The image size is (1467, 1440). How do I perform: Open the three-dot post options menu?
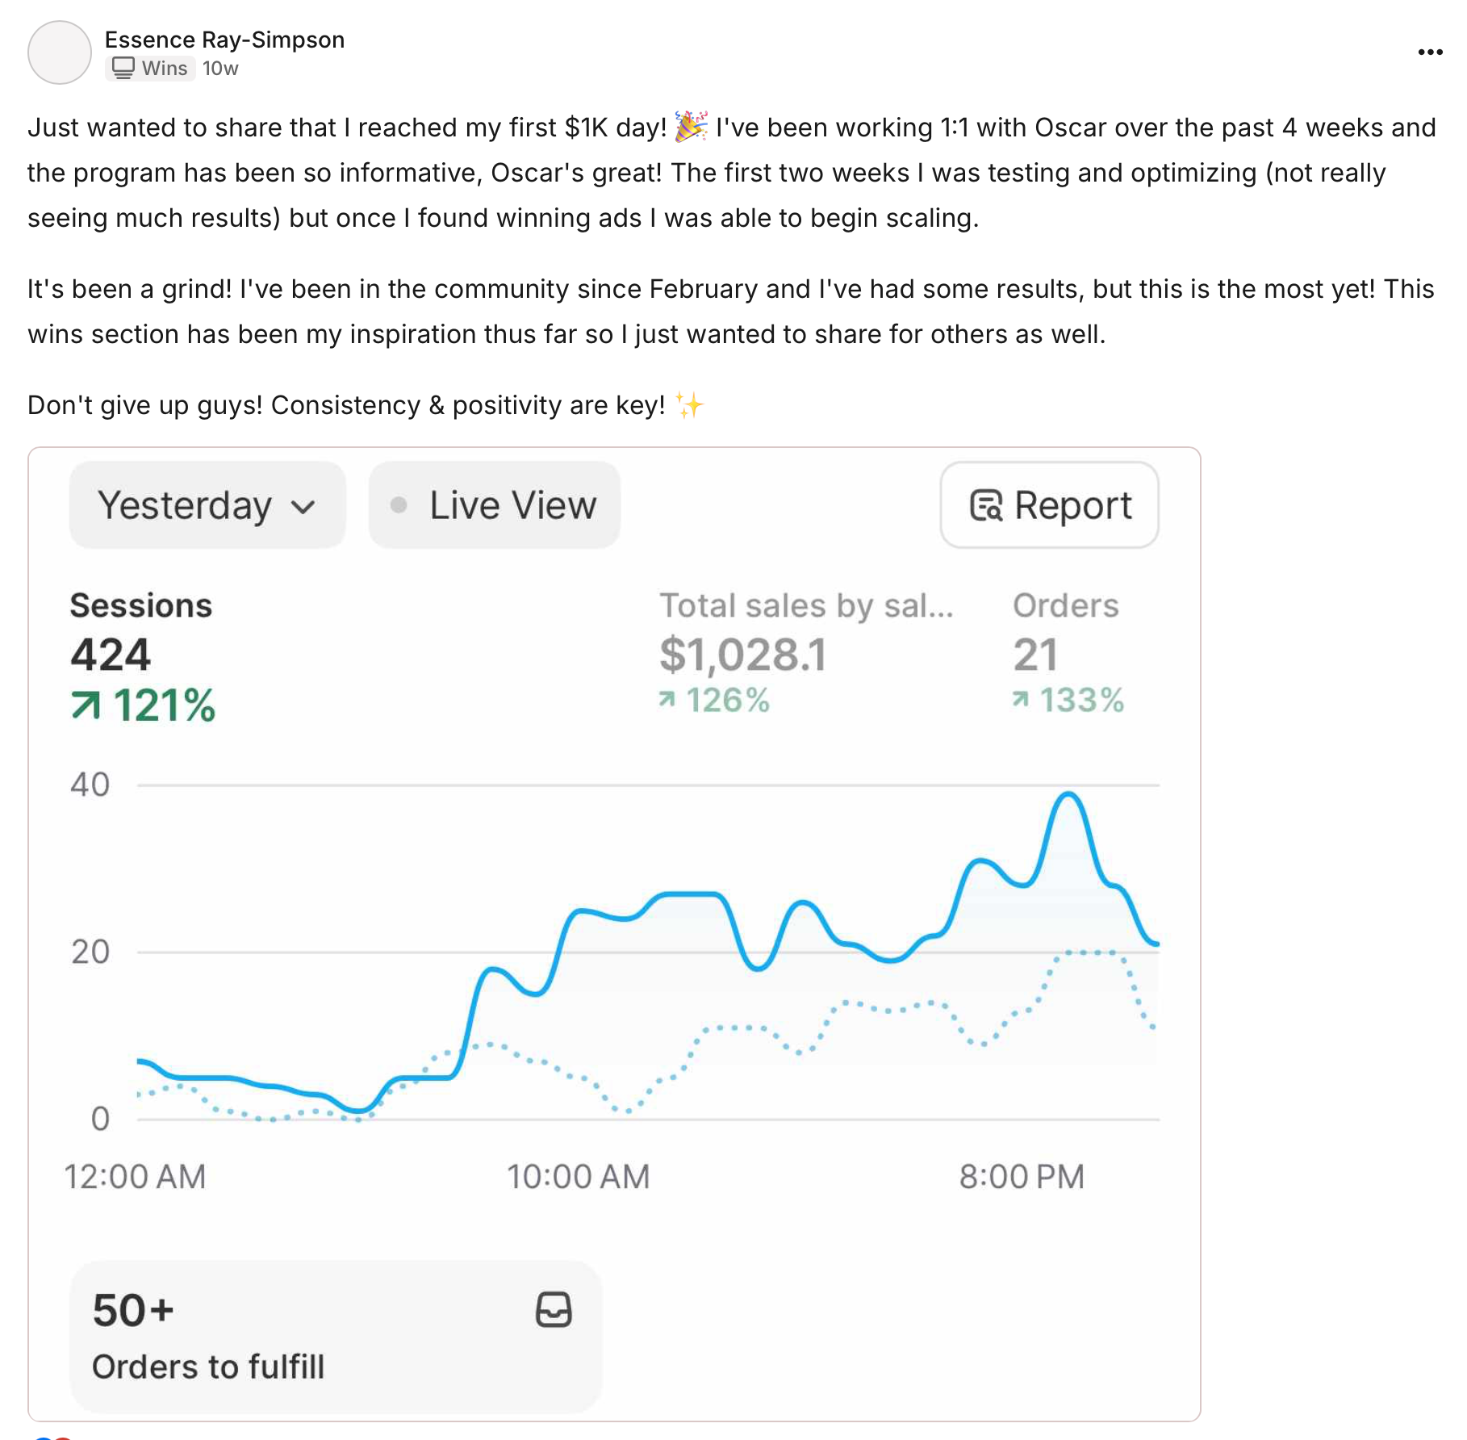(x=1430, y=52)
